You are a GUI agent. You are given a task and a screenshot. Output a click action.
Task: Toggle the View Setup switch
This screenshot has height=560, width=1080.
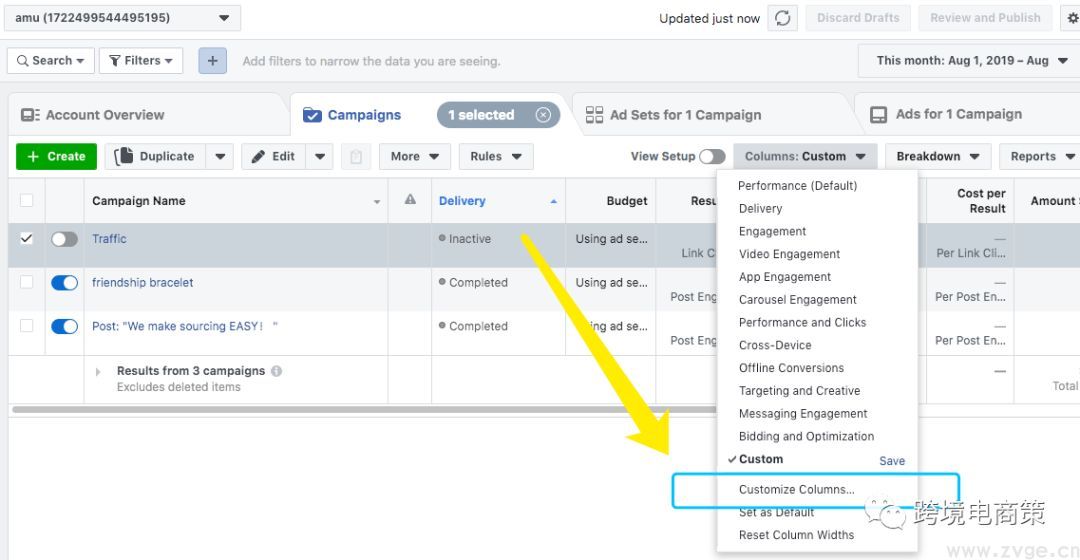712,157
